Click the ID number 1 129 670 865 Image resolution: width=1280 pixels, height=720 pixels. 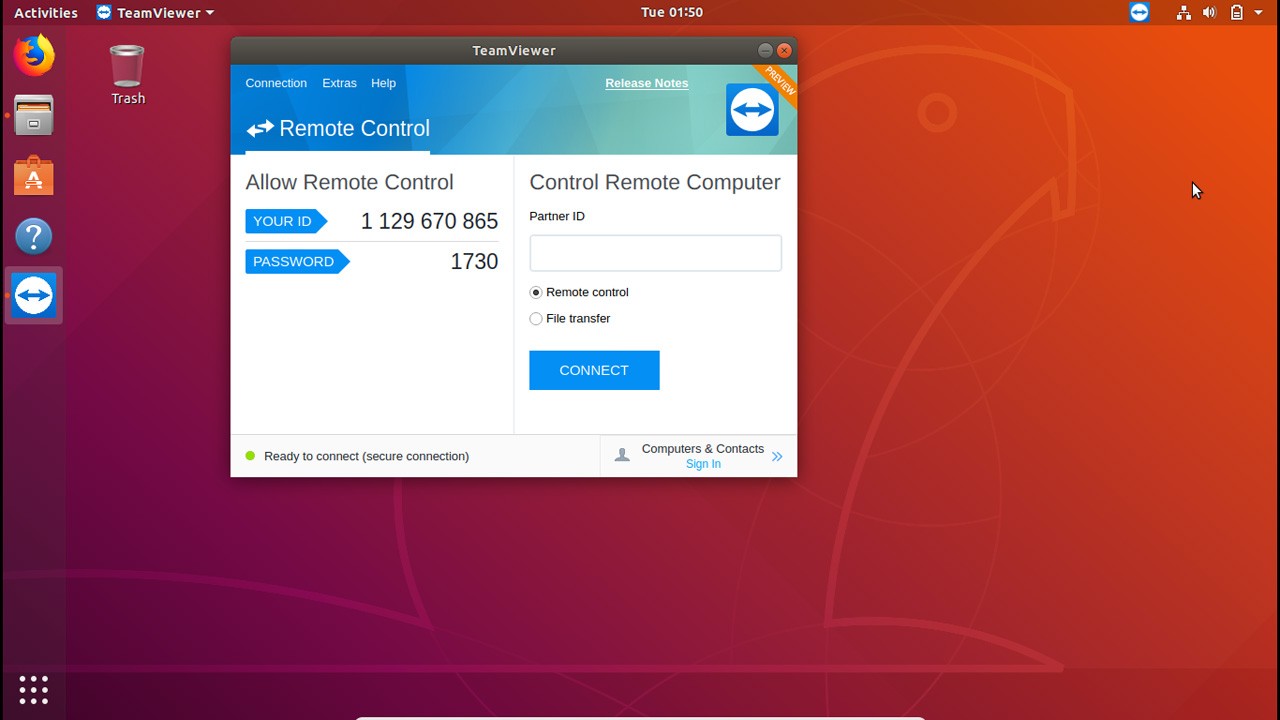[429, 221]
